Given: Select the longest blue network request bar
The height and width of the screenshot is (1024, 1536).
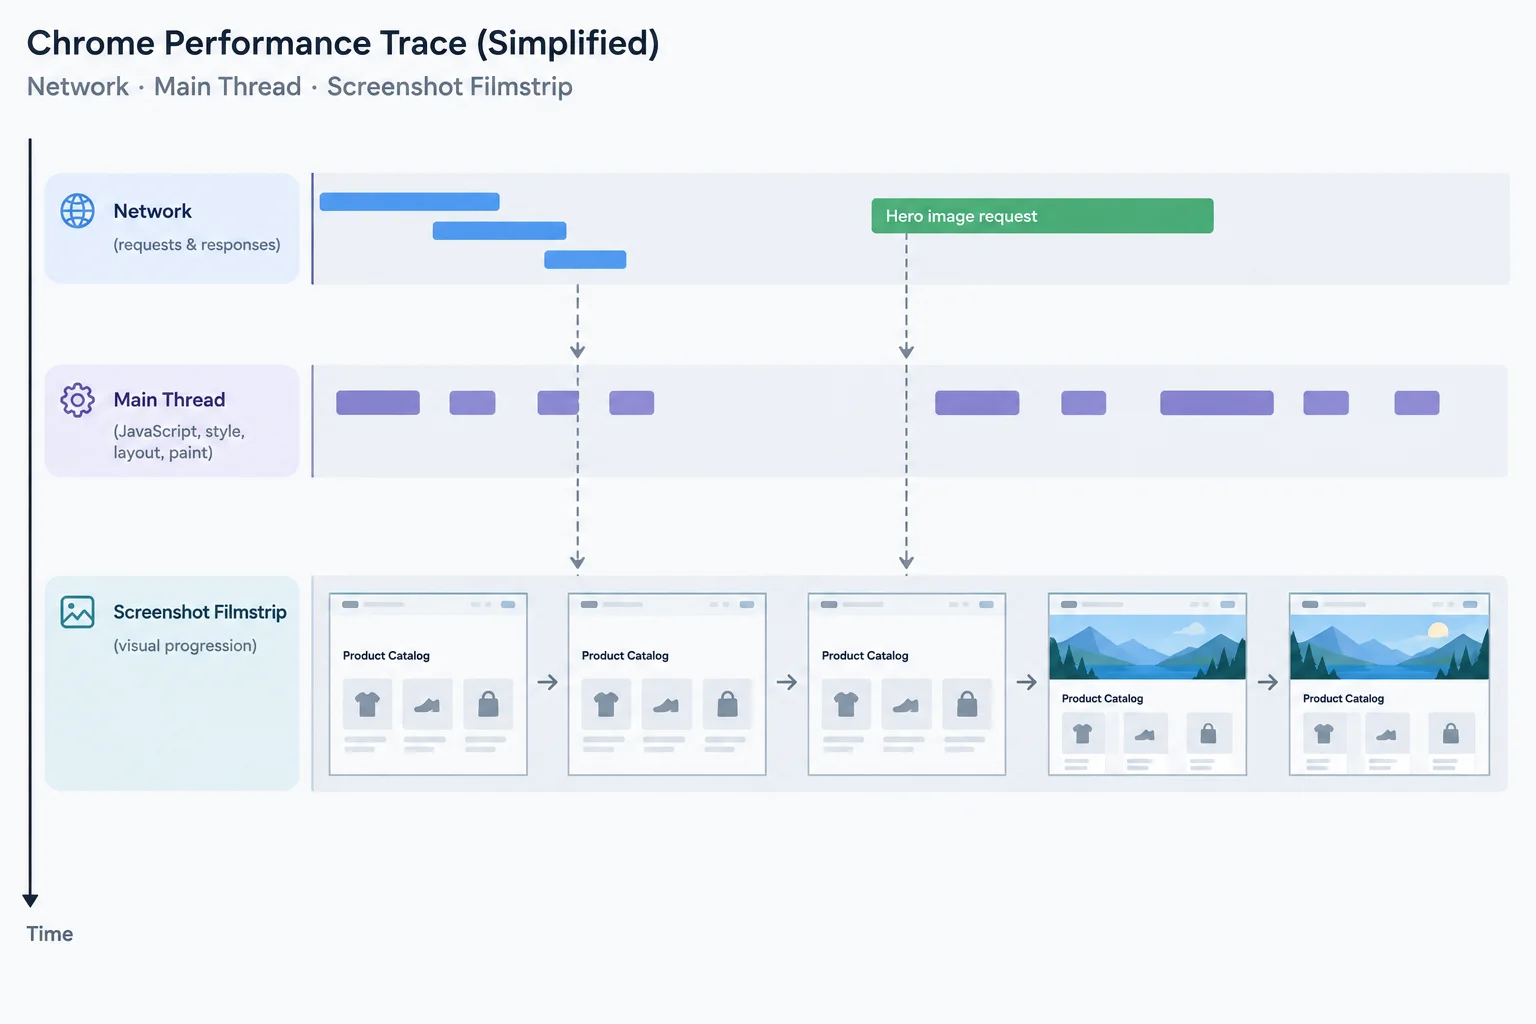Looking at the screenshot, I should tap(409, 202).
